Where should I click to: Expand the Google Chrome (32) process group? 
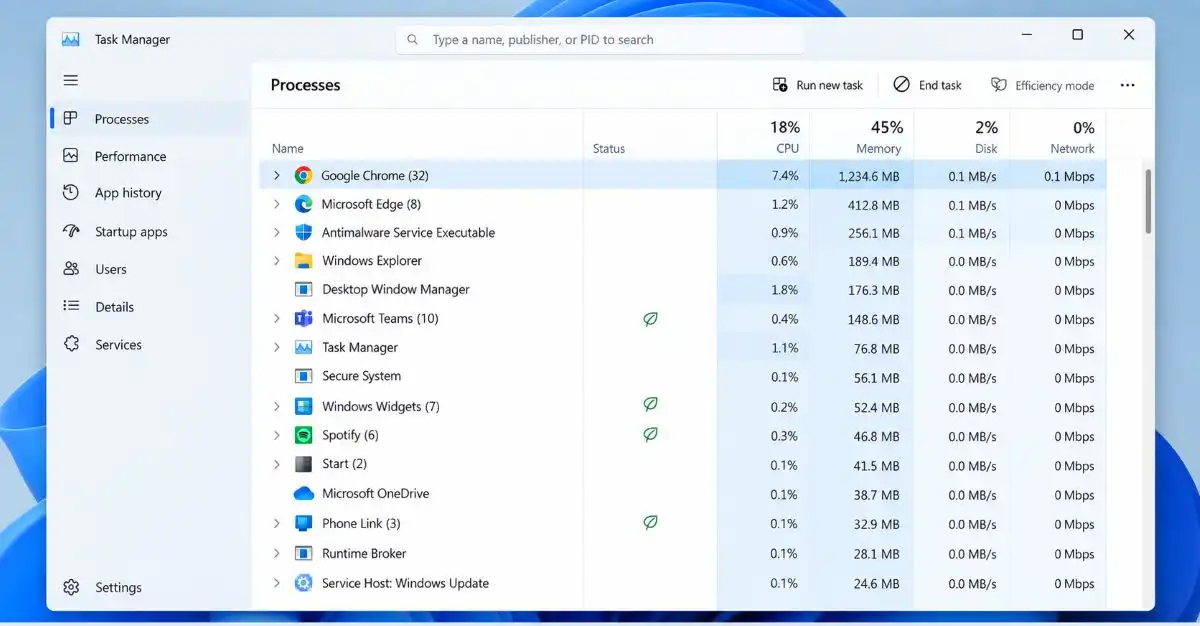tap(277, 175)
